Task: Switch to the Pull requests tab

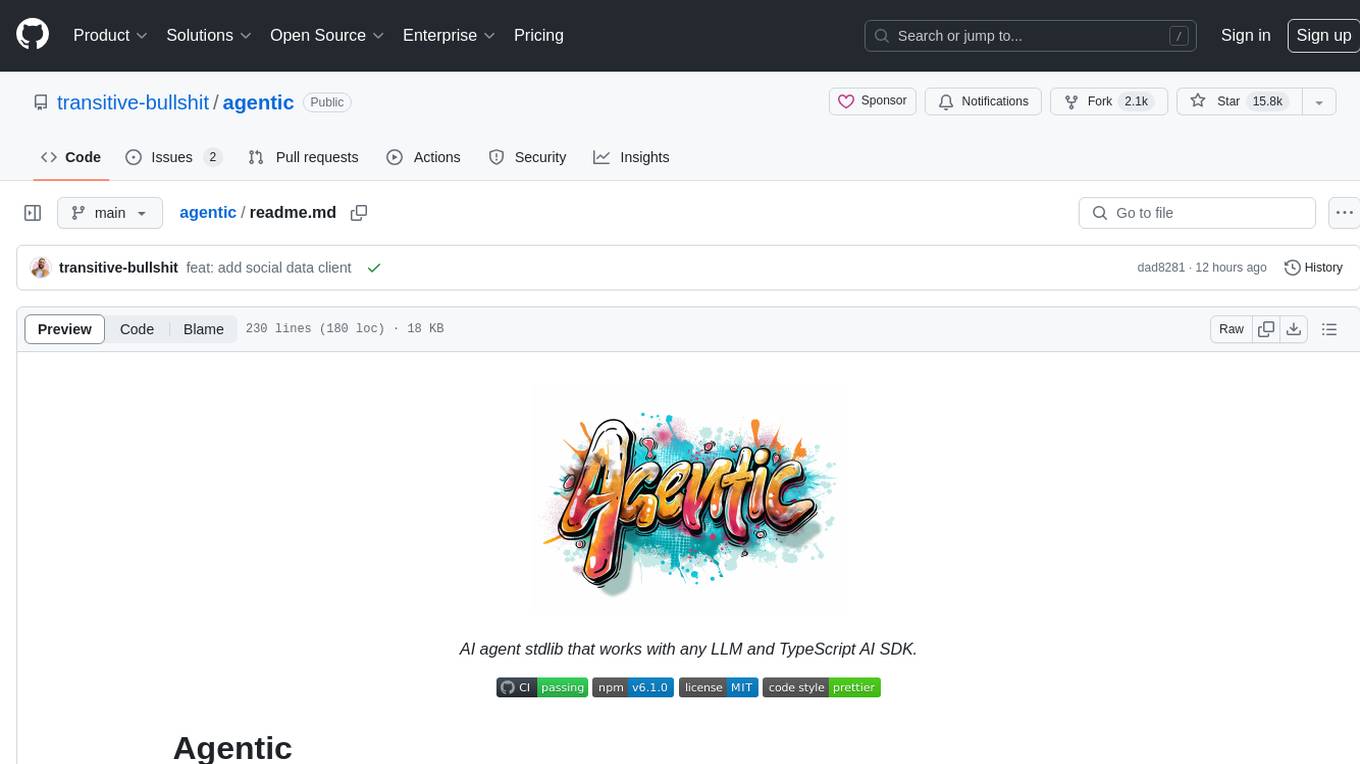Action: coord(303,157)
